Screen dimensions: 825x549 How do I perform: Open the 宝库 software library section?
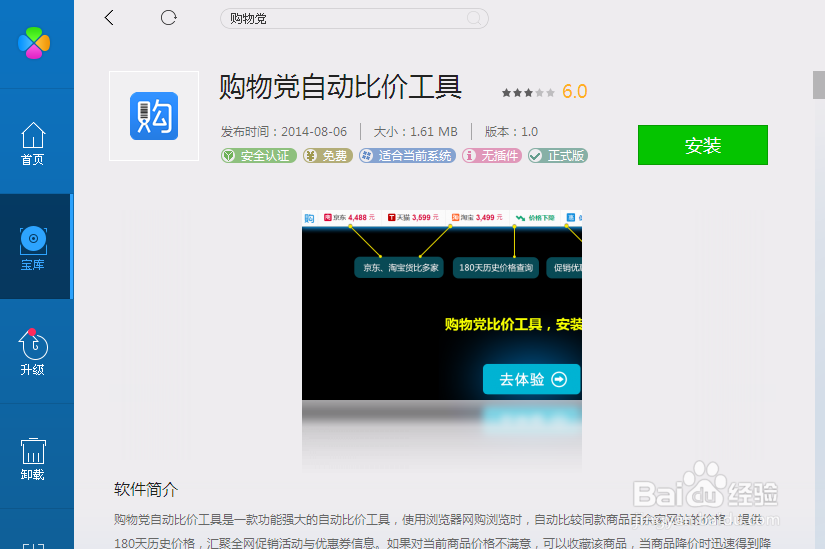(x=33, y=248)
